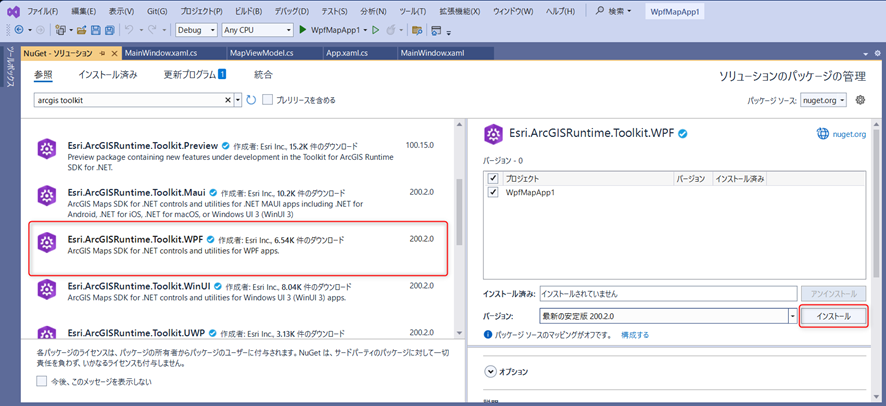Toggle the select-all projects header checkbox
Image resolution: width=886 pixels, height=406 pixels.
[493, 178]
